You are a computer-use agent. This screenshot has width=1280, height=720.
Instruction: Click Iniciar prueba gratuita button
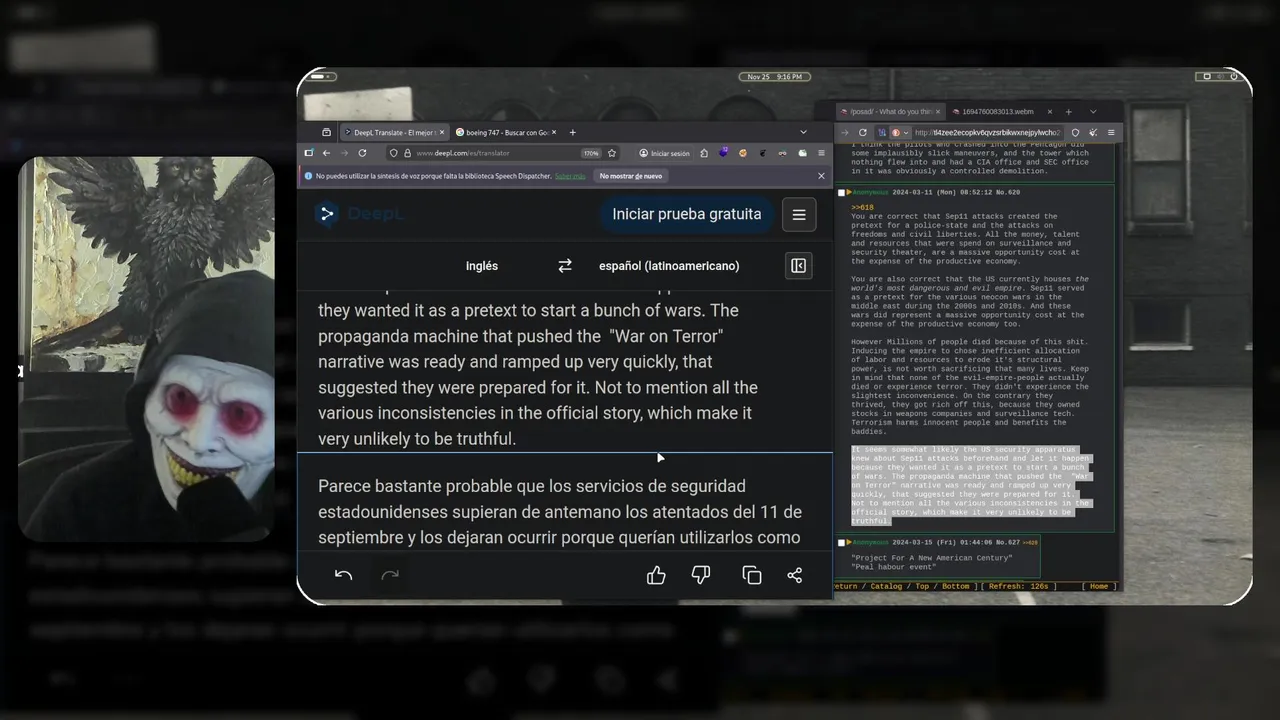(687, 214)
